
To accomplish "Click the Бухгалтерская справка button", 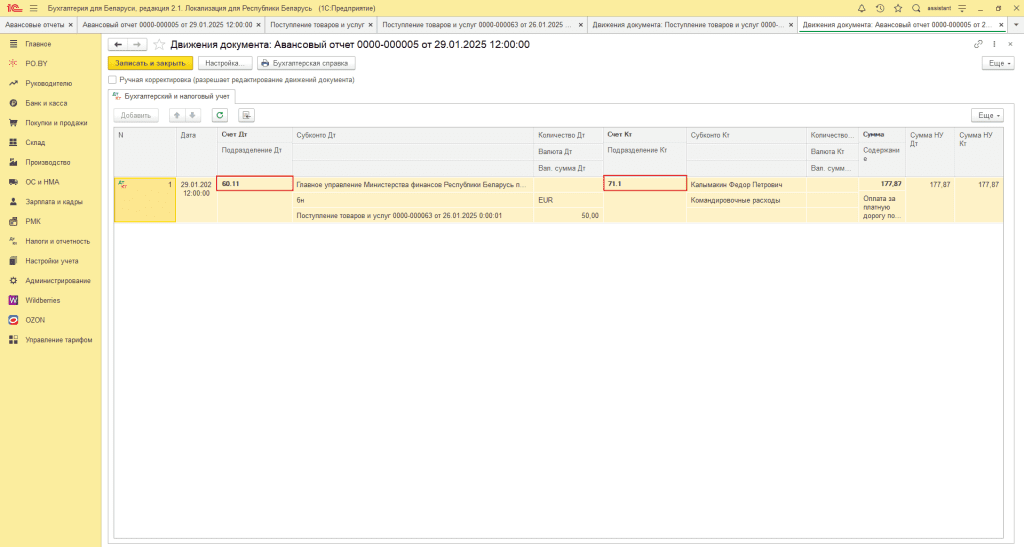I will click(x=304, y=62).
